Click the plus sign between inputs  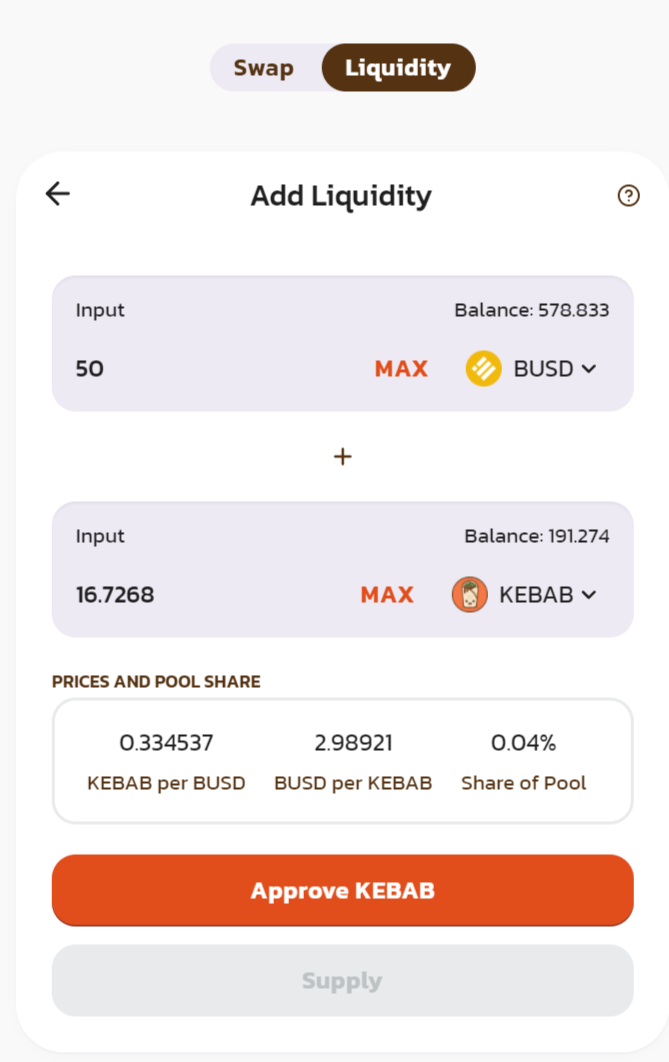coord(342,457)
